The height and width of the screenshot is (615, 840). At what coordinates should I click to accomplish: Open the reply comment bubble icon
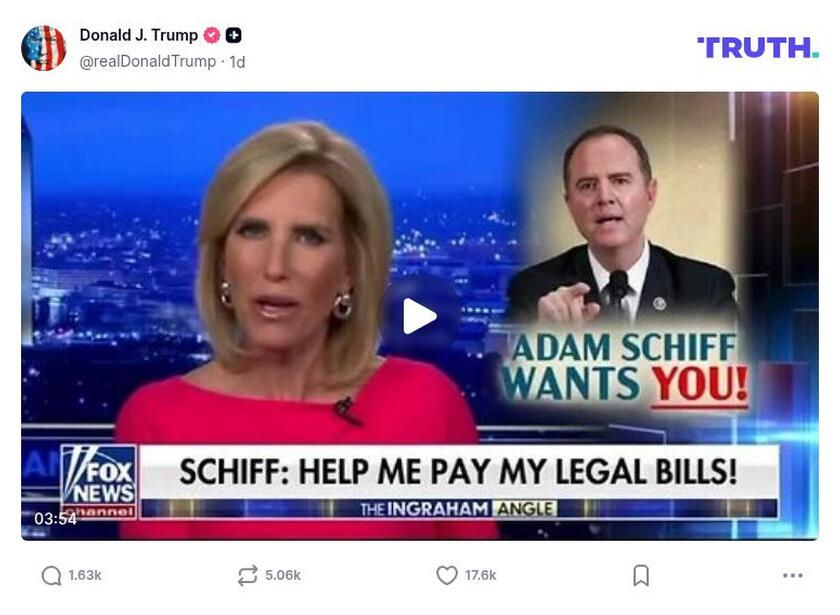(x=51, y=576)
